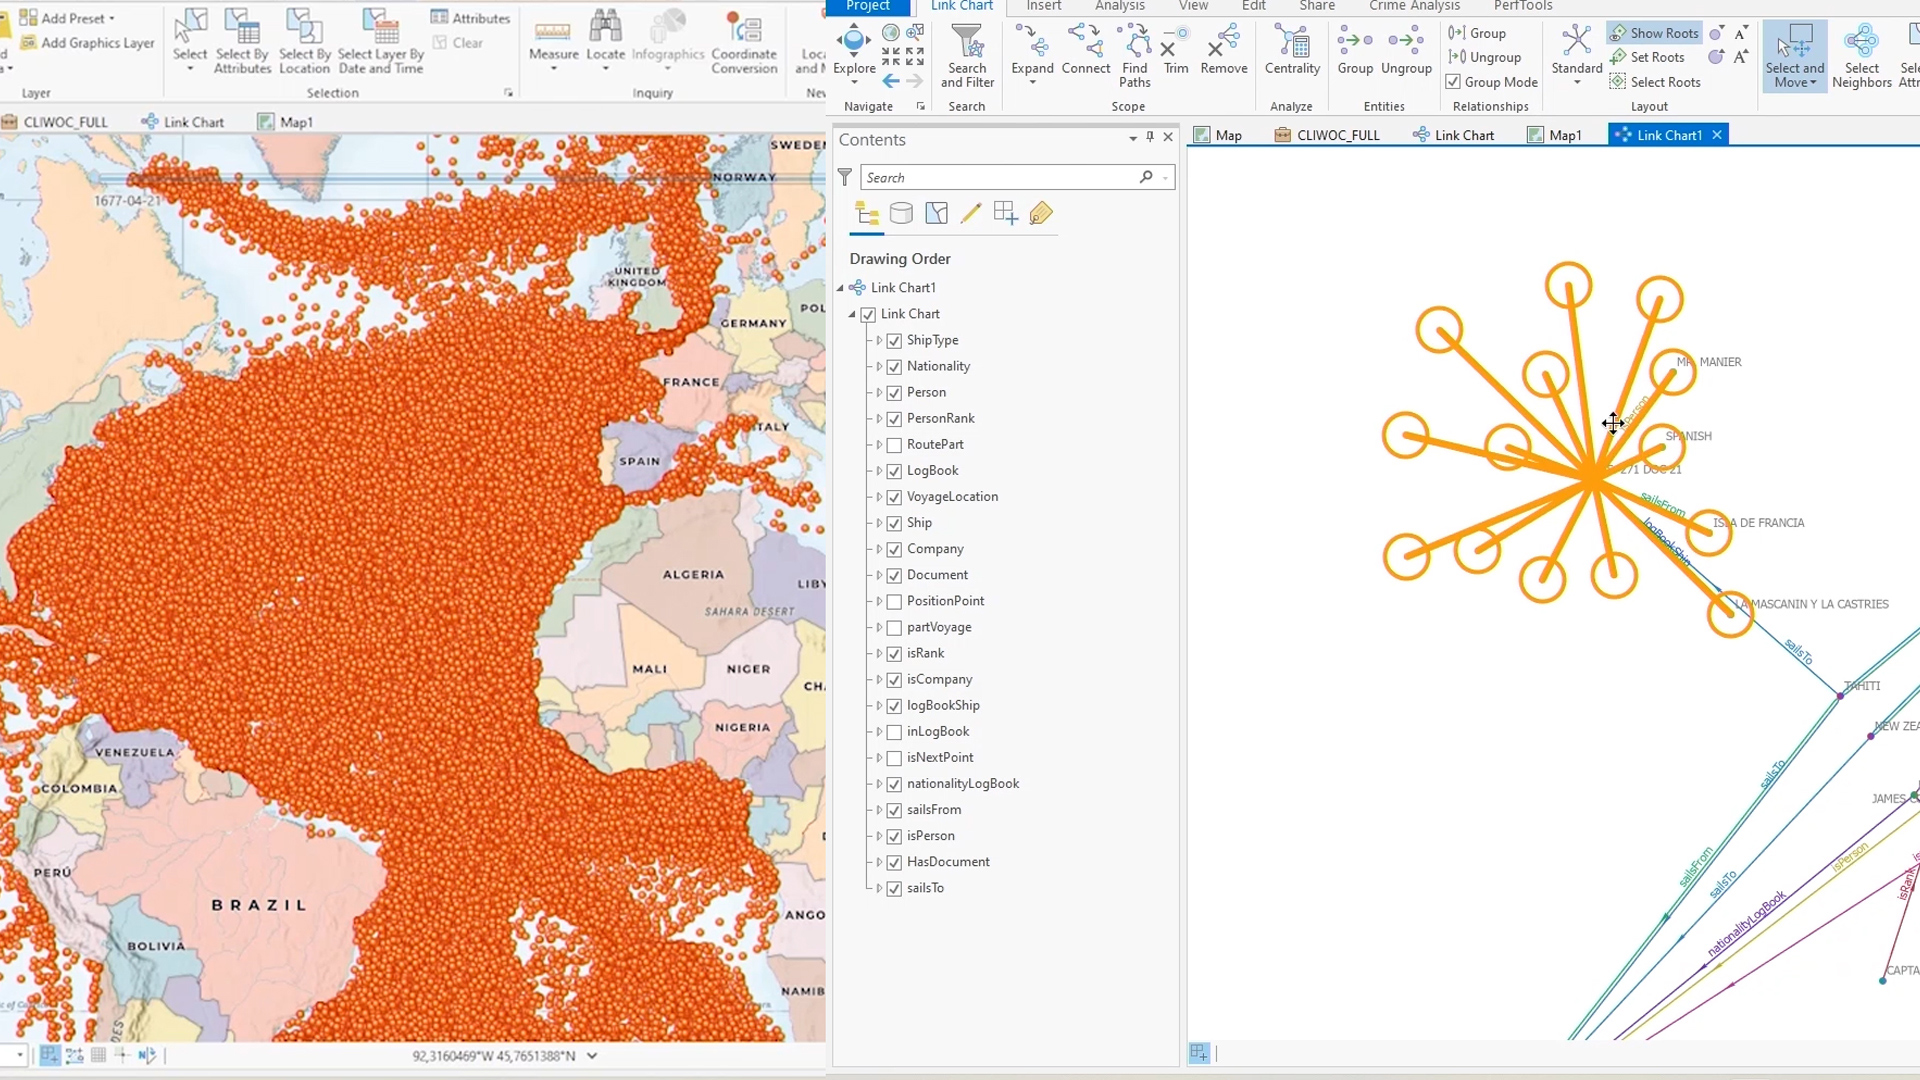The width and height of the screenshot is (1920, 1080).
Task: Expand the ShipType layer node
Action: tap(879, 341)
